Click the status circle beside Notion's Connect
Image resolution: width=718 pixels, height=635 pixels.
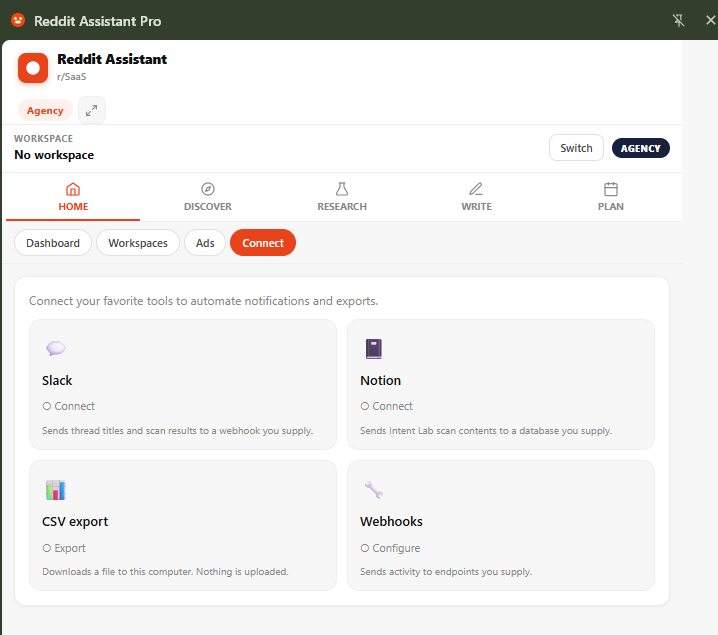pyautogui.click(x=364, y=406)
